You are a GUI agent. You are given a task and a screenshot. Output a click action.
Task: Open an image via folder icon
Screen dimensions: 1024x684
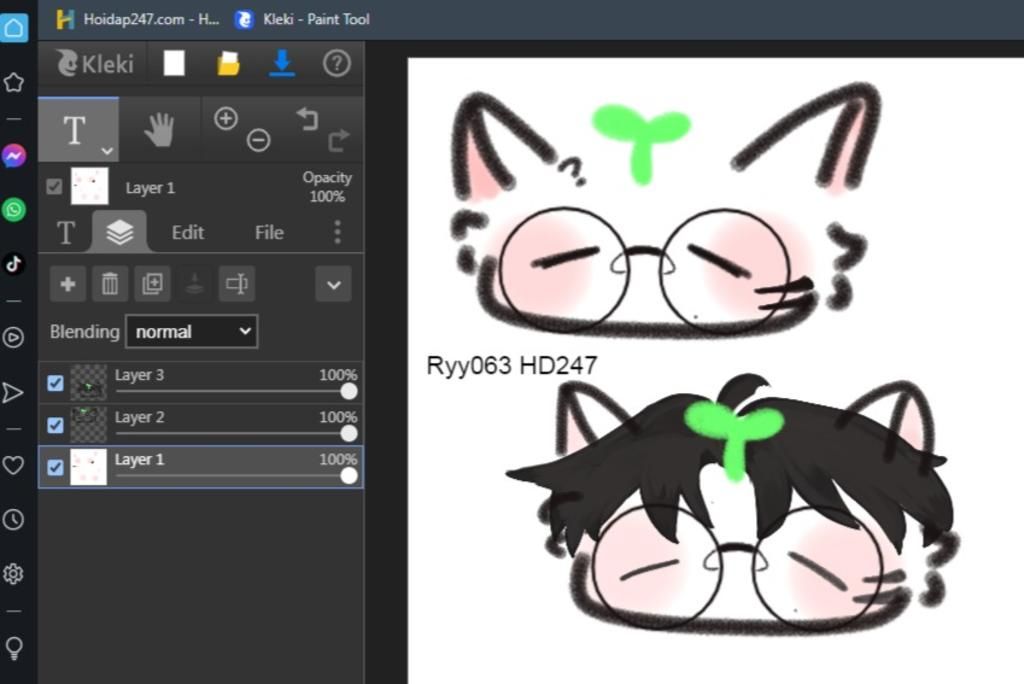click(229, 63)
